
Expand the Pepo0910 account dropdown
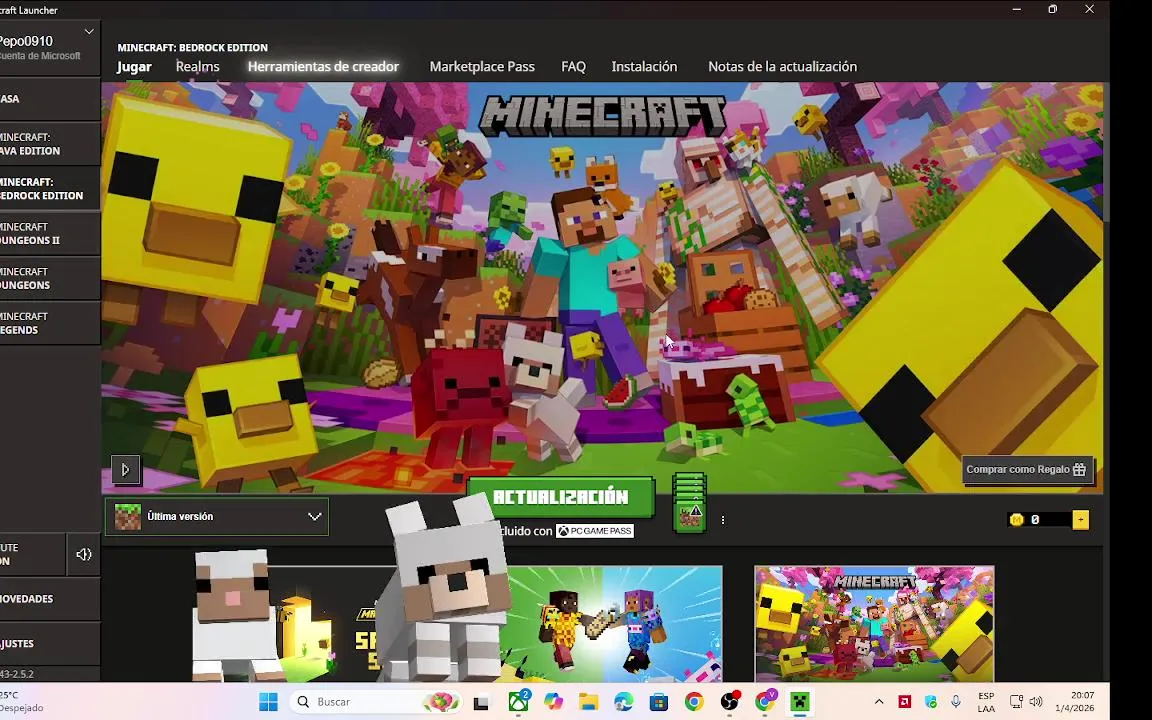pyautogui.click(x=89, y=32)
